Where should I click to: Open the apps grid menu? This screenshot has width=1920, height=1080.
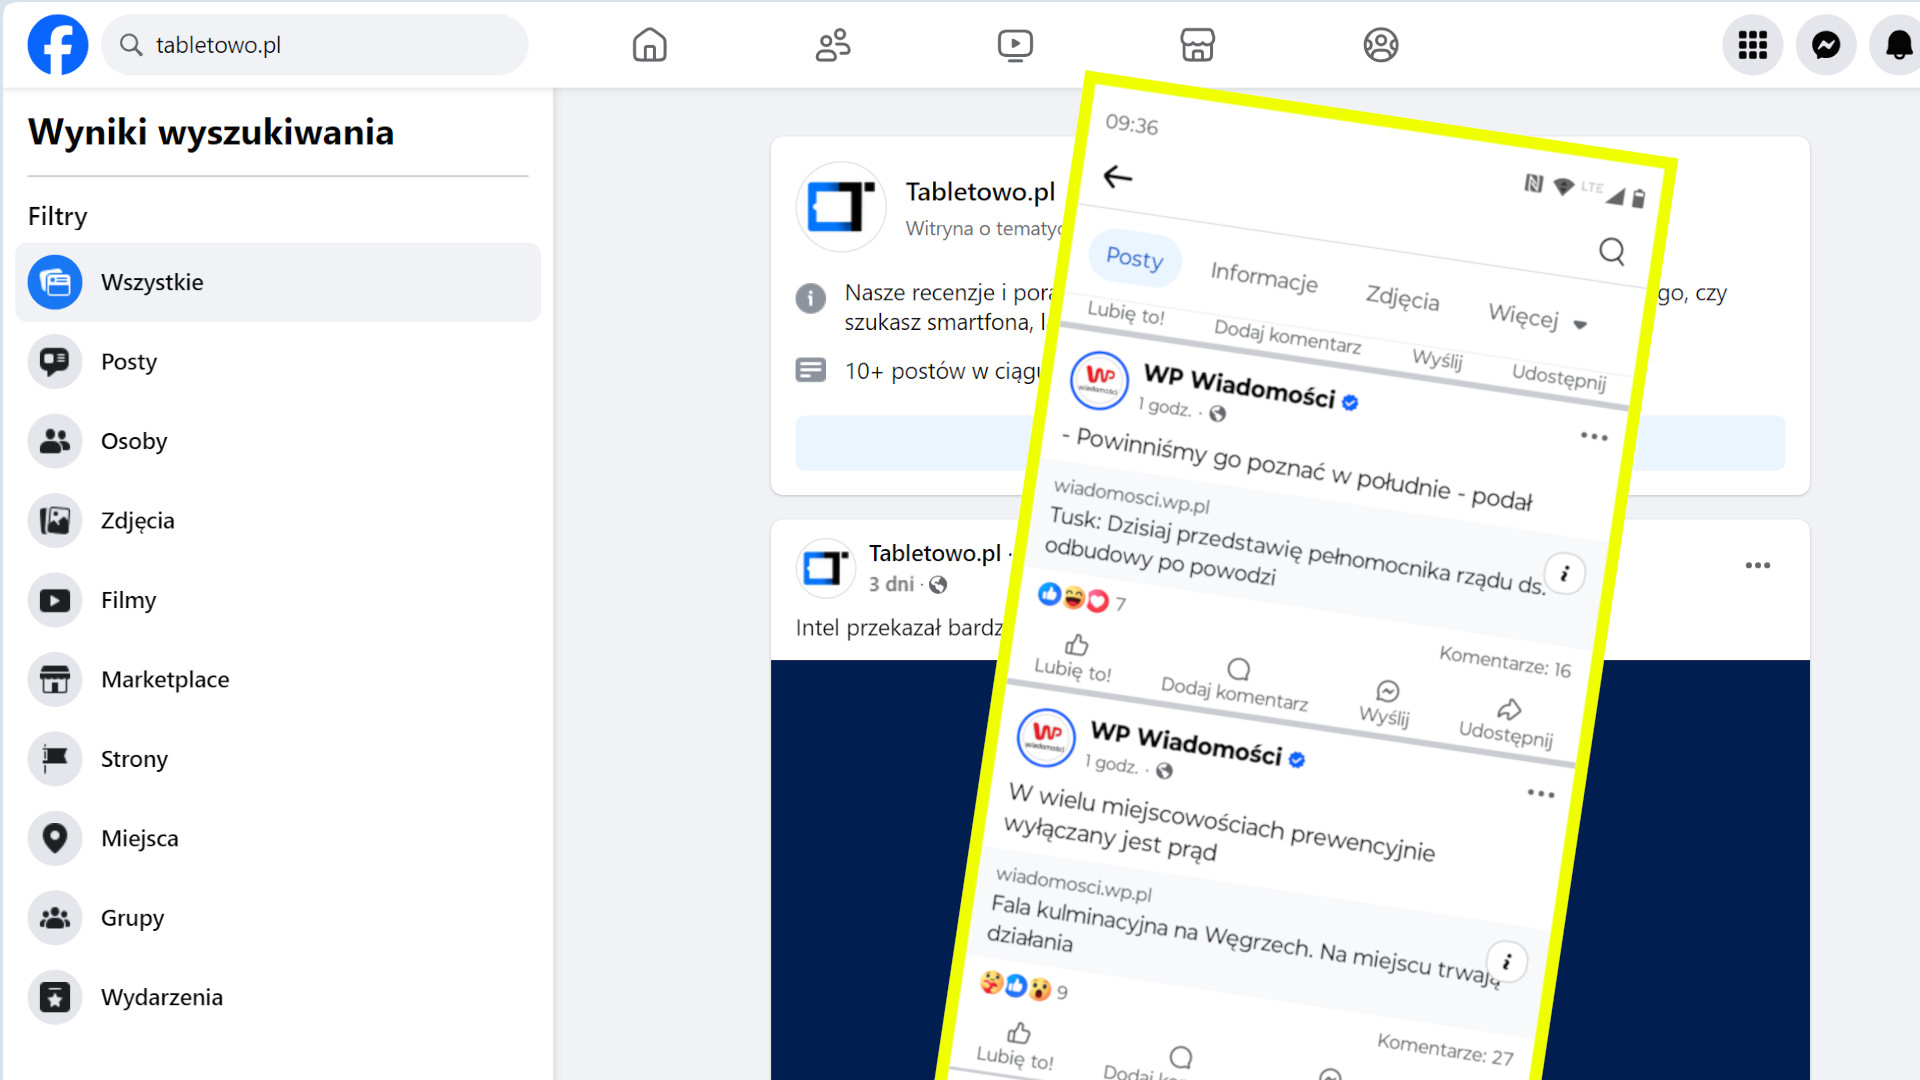1752,45
